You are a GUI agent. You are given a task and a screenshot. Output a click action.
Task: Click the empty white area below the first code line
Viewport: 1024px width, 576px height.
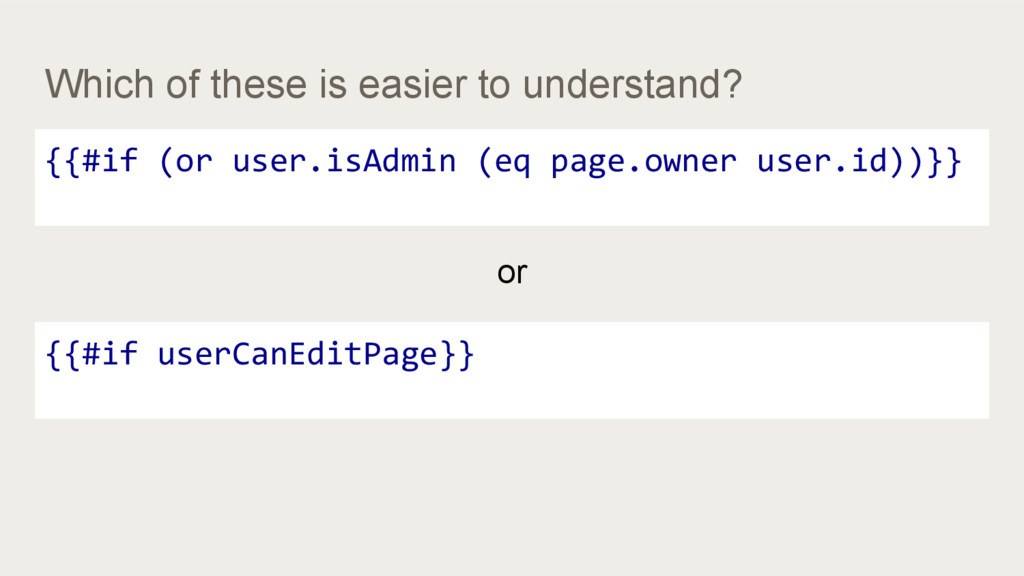coord(512,204)
